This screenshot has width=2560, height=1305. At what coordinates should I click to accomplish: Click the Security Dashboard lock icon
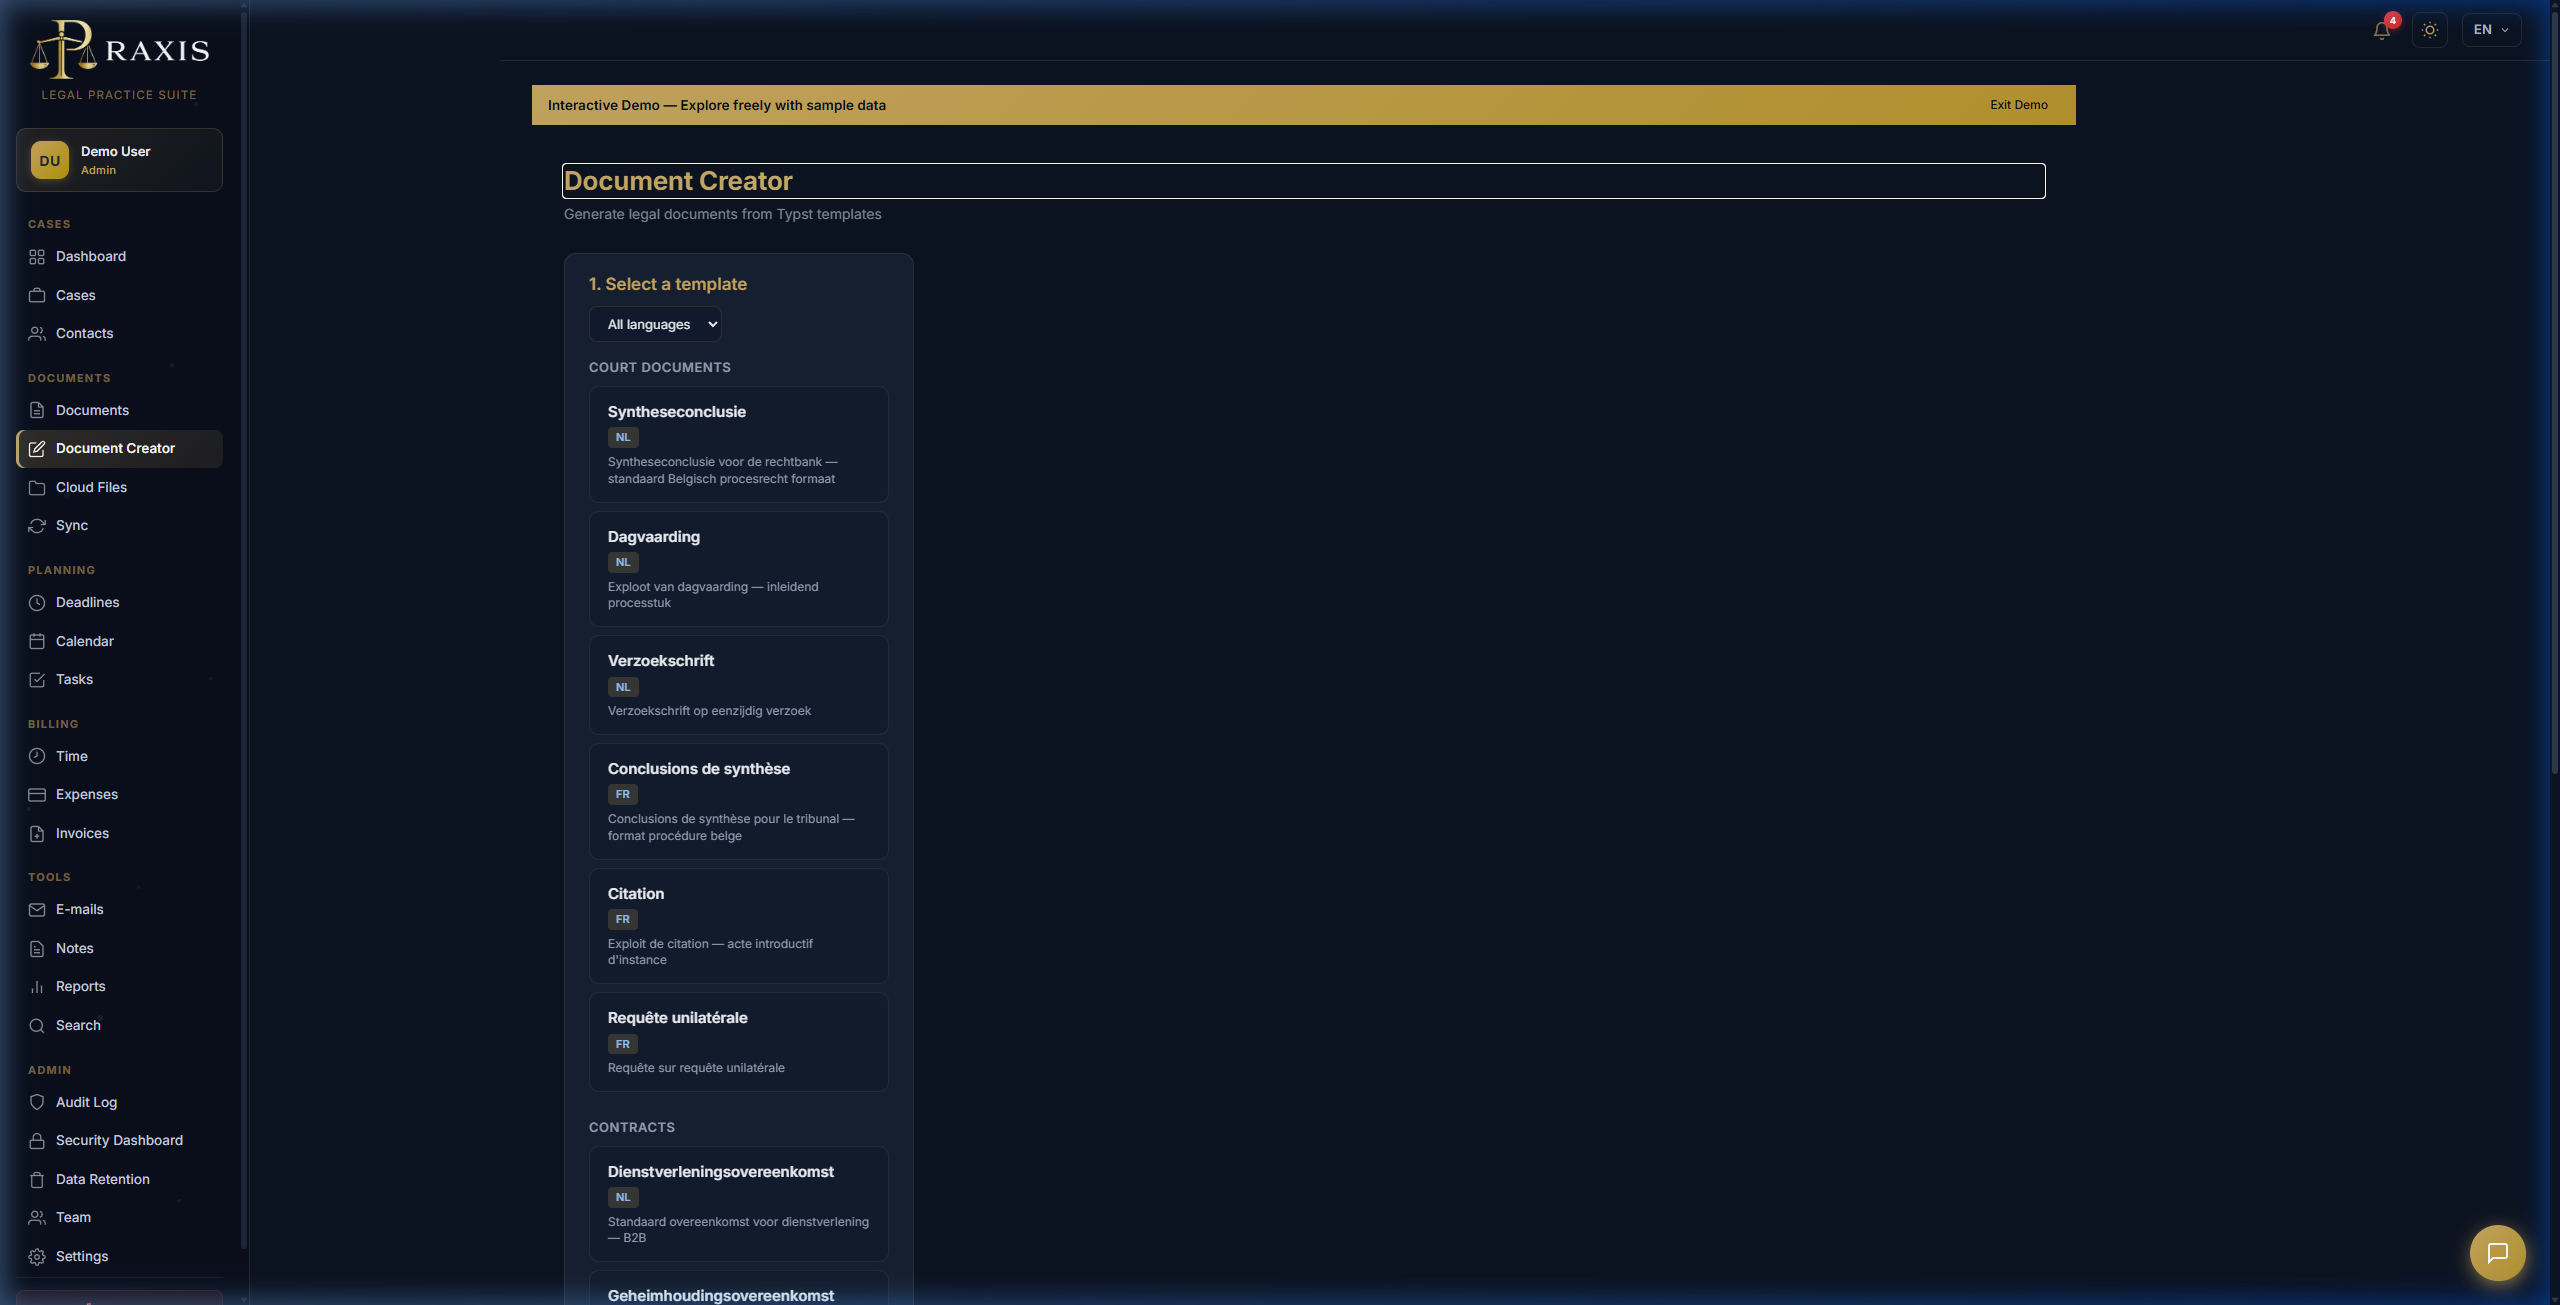pyautogui.click(x=37, y=1141)
